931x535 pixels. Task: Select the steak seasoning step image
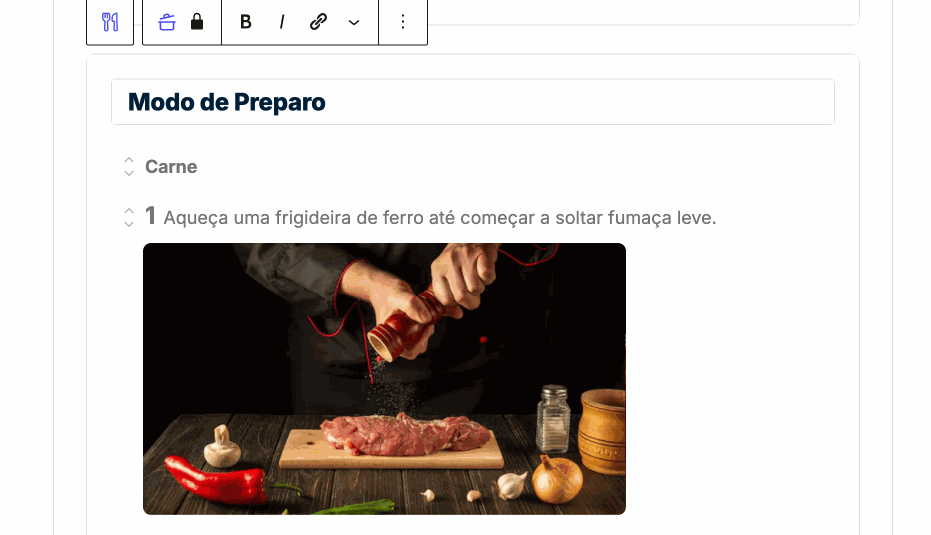point(384,379)
